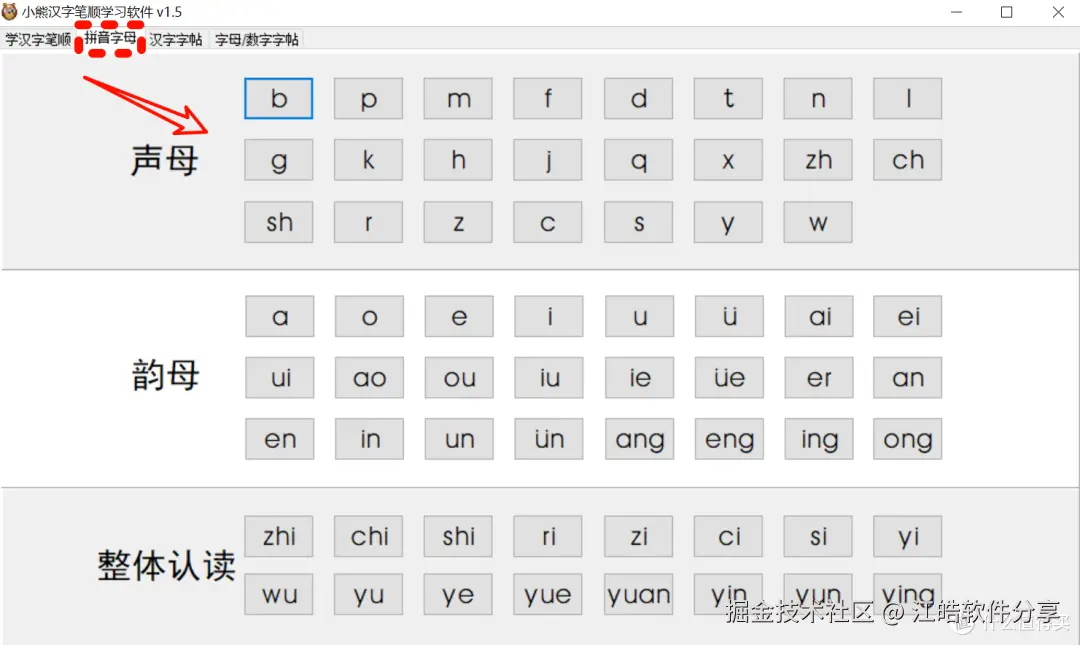Select the sh button in the third row

pos(278,222)
